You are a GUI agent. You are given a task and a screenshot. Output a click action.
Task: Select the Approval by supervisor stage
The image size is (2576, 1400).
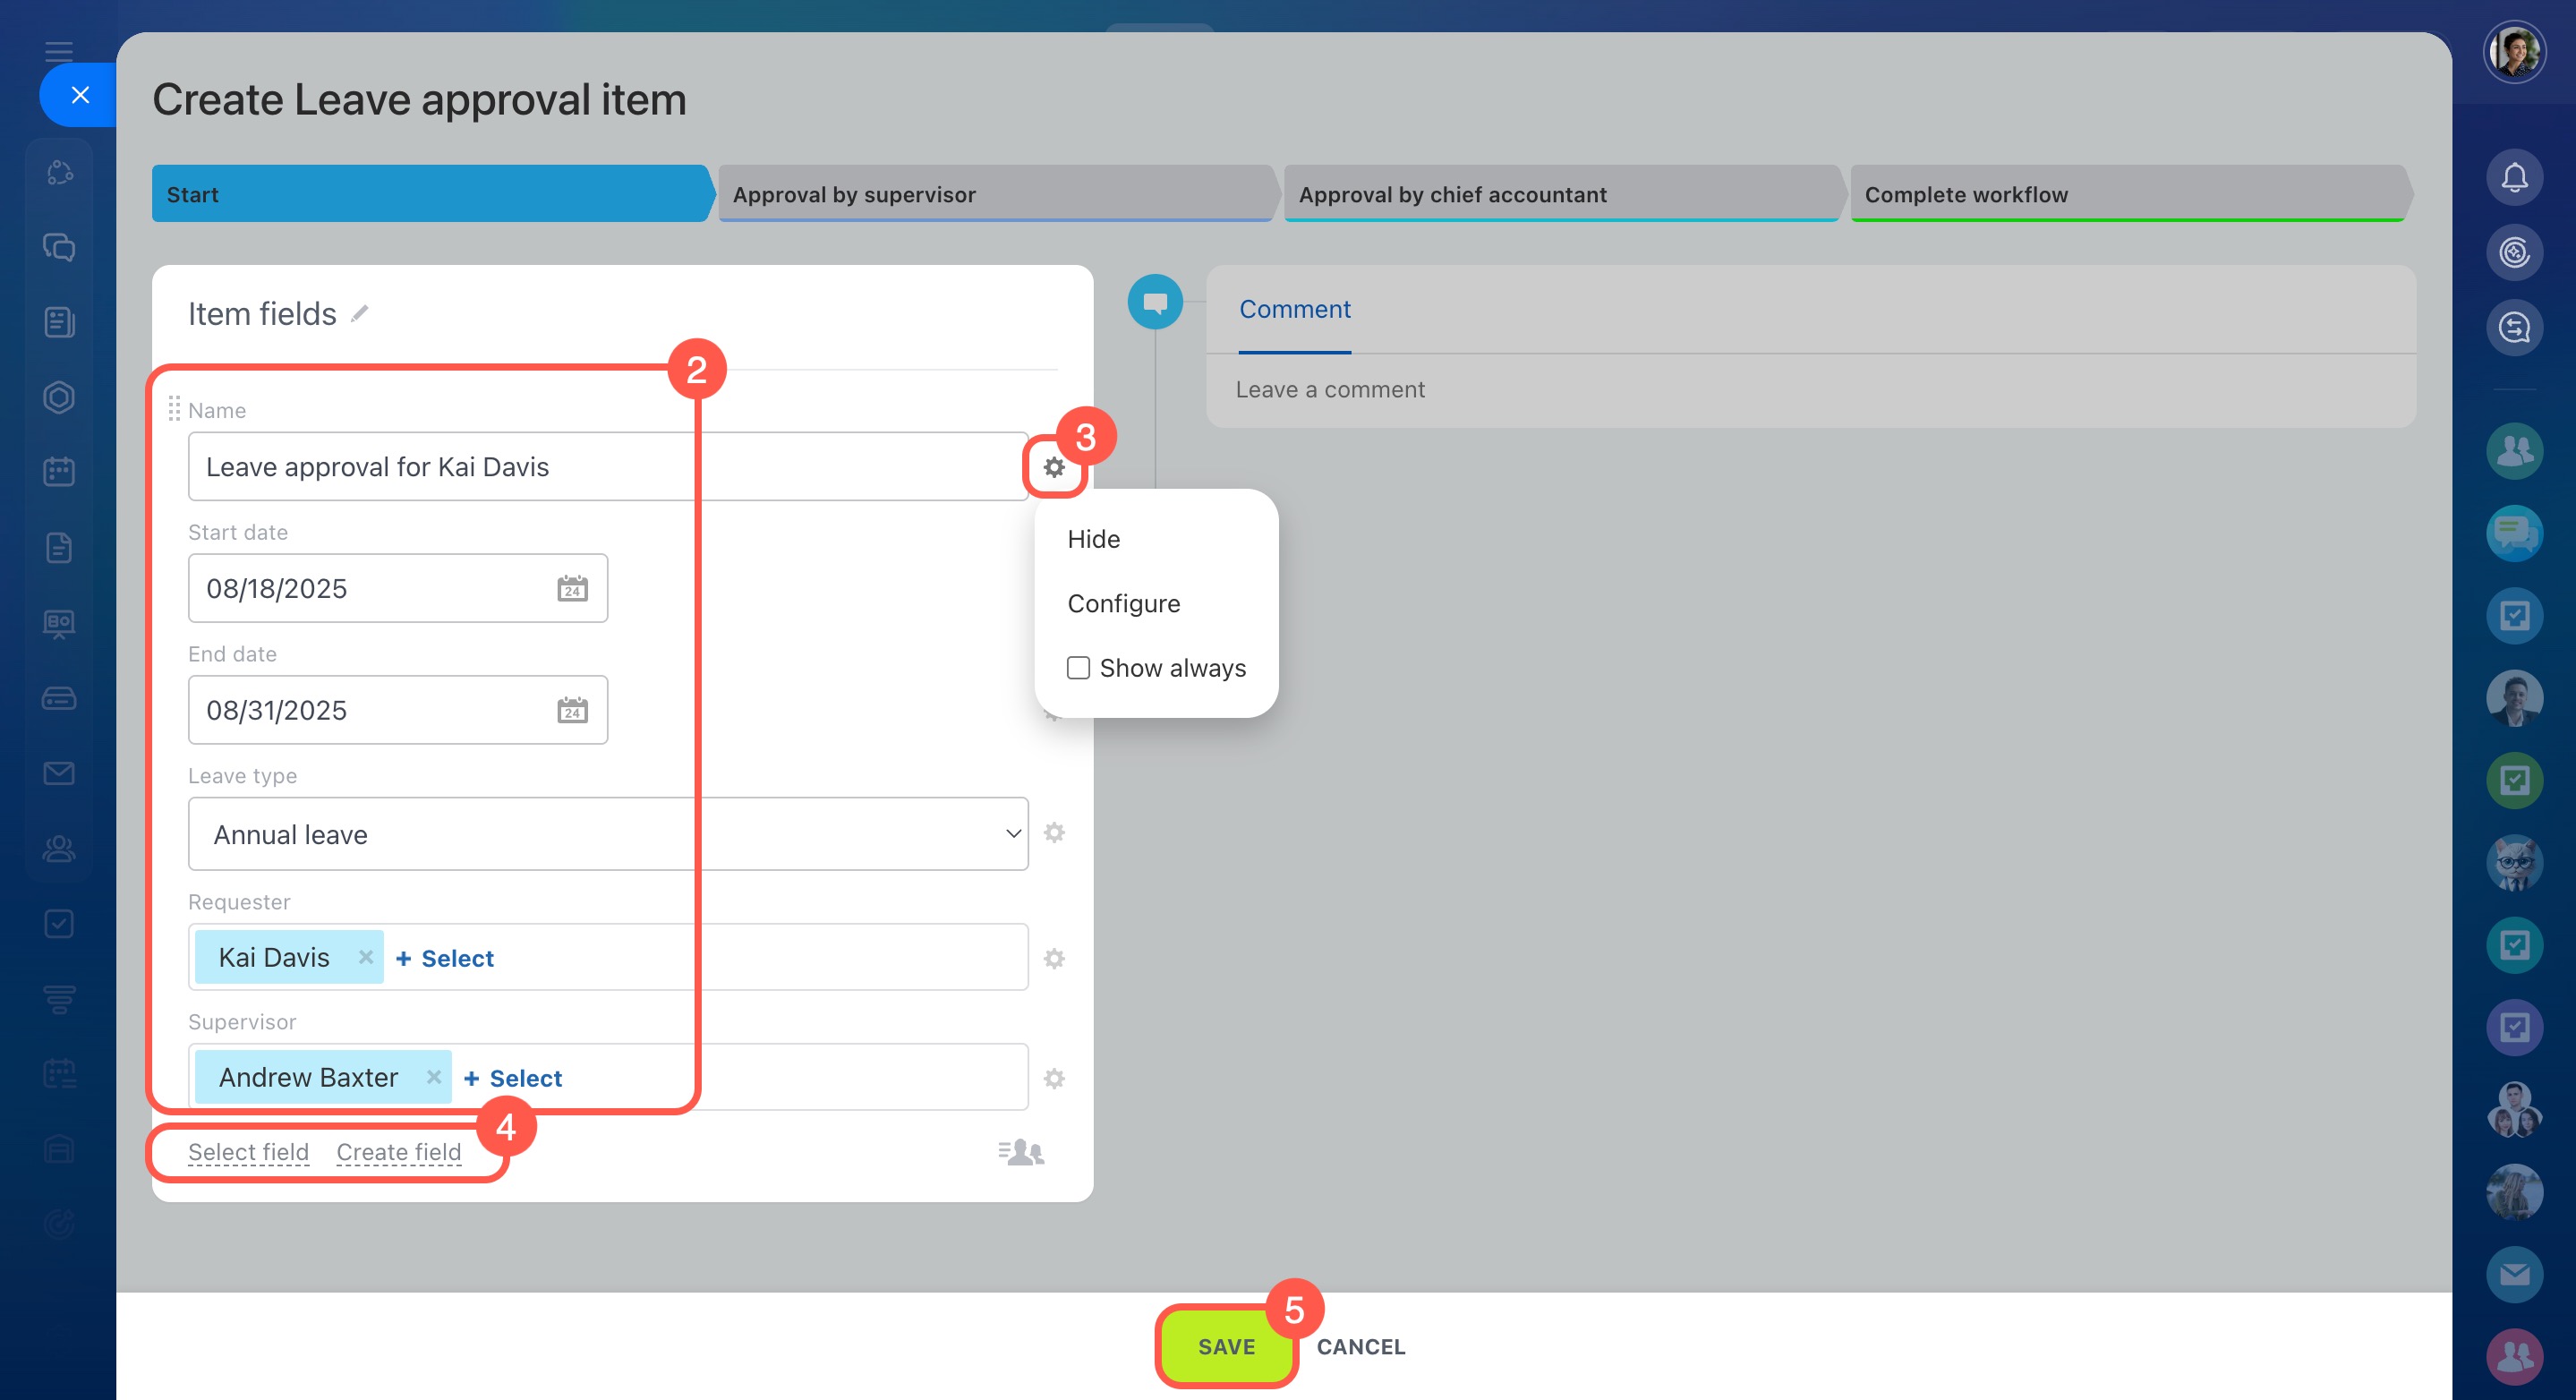point(995,194)
